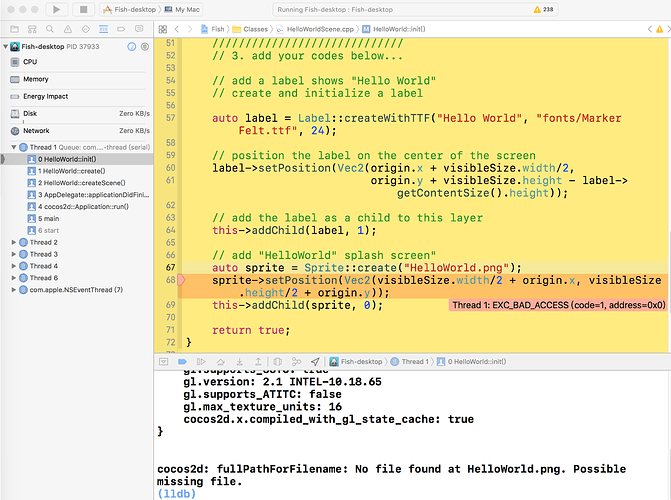Screen dimensions: 671x500
Task: Expand Thread 6
Action: tap(14, 278)
